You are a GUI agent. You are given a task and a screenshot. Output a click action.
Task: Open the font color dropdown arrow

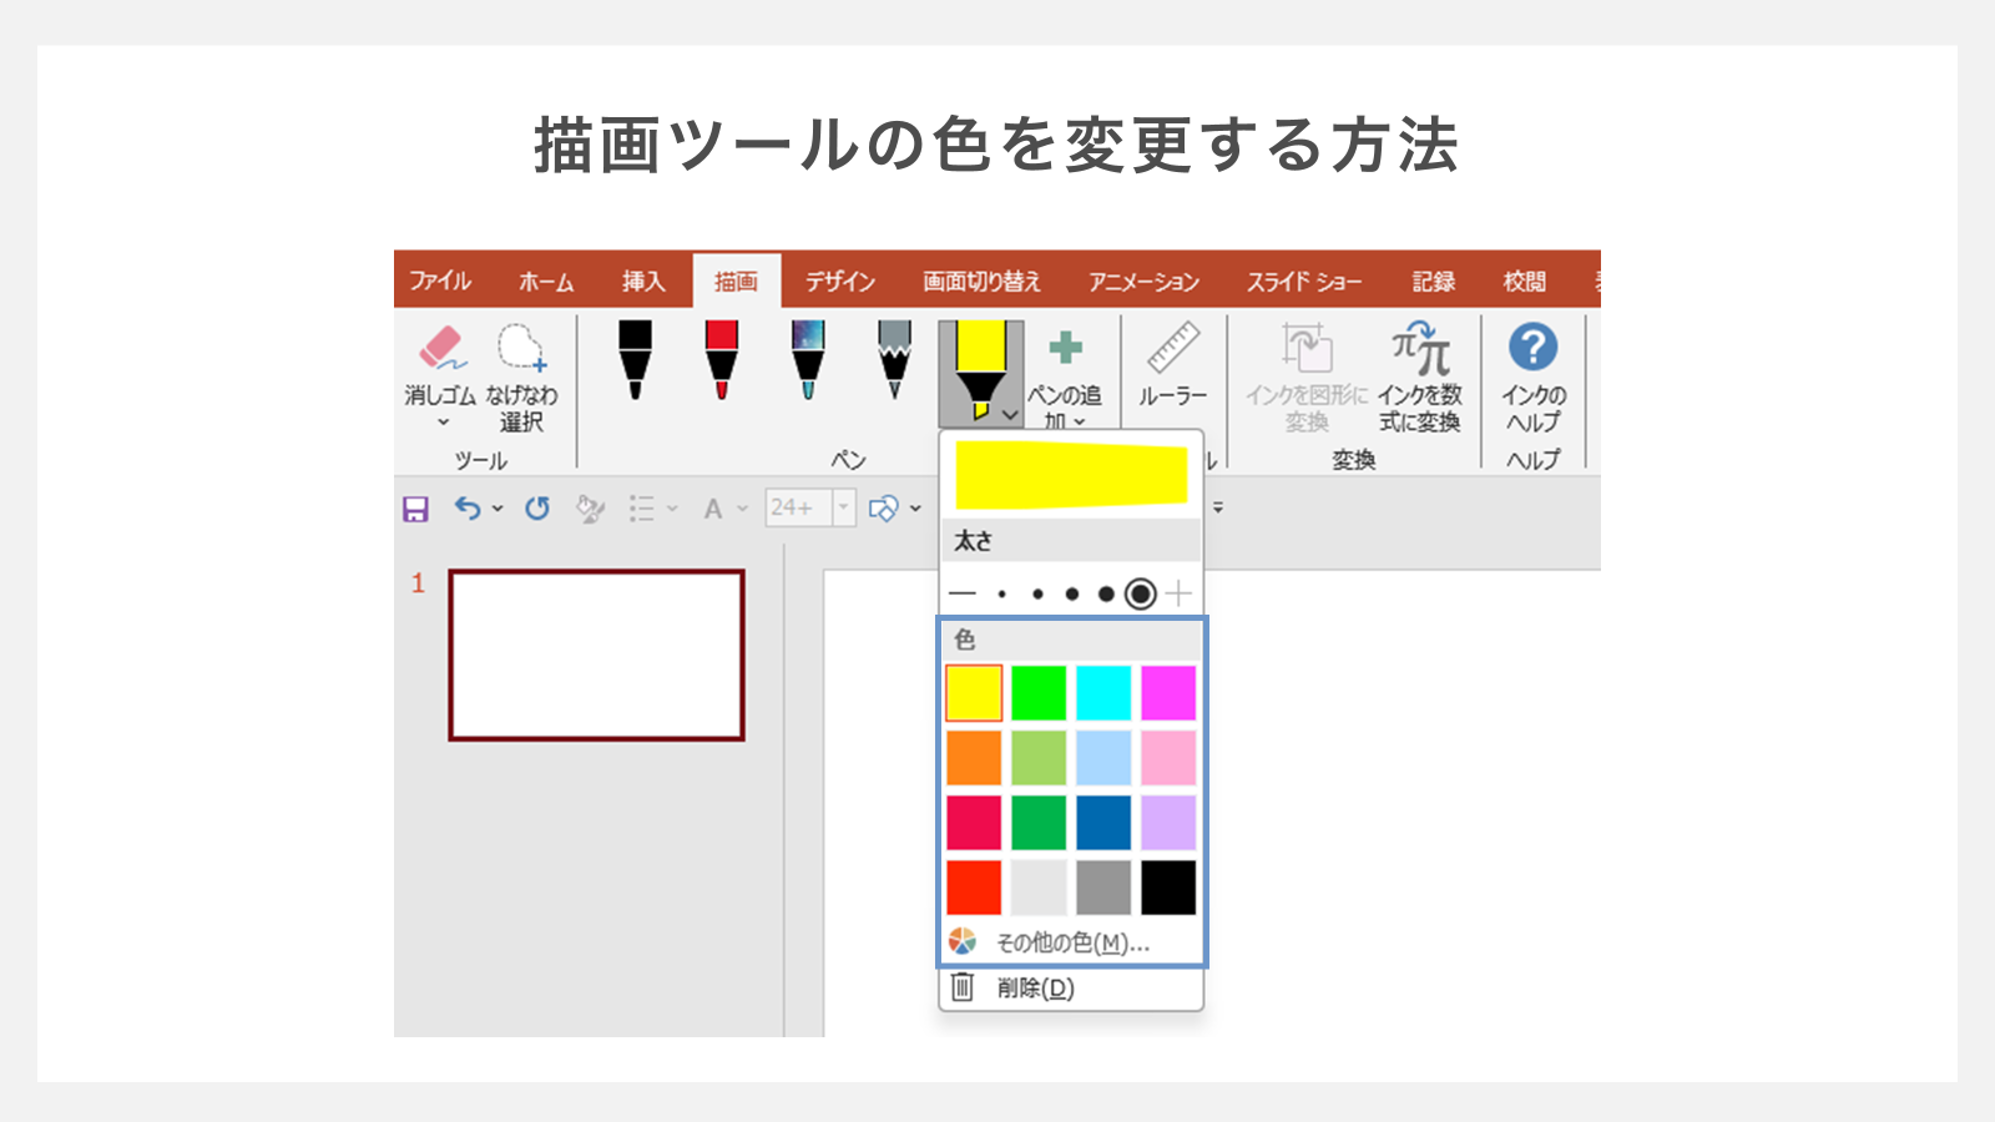tap(742, 509)
